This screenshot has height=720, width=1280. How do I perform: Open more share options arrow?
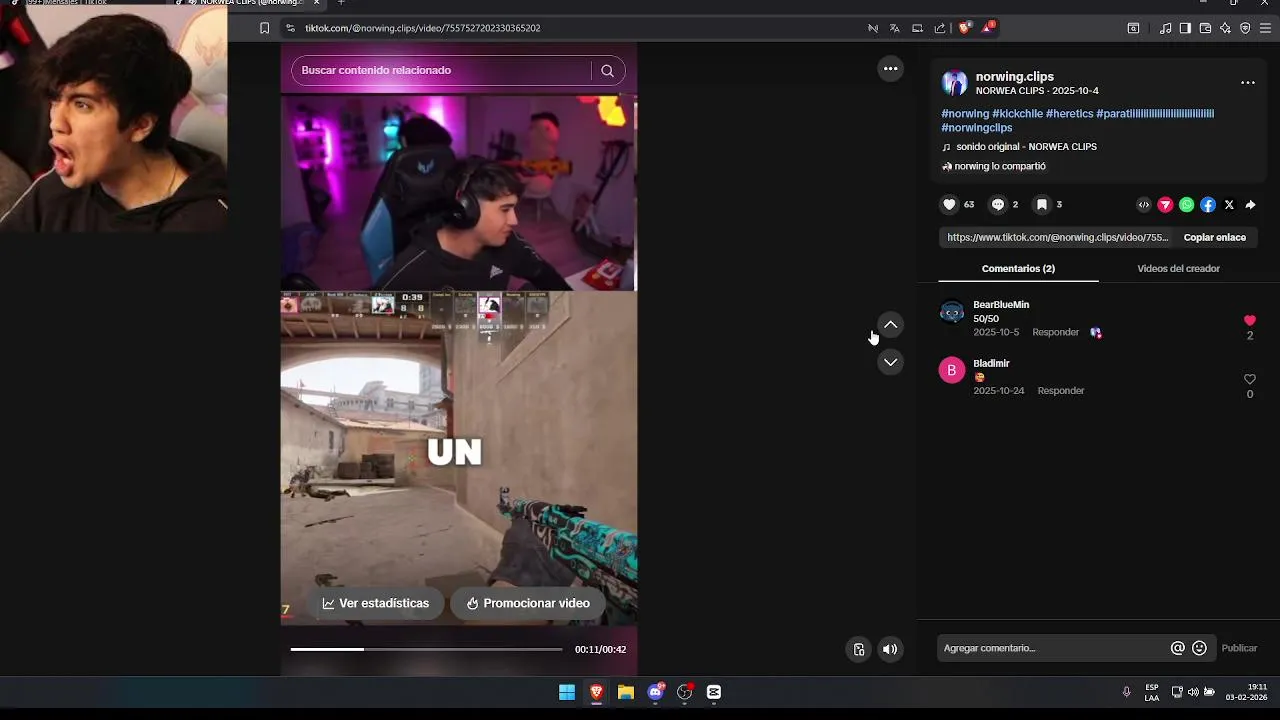[x=1250, y=205]
